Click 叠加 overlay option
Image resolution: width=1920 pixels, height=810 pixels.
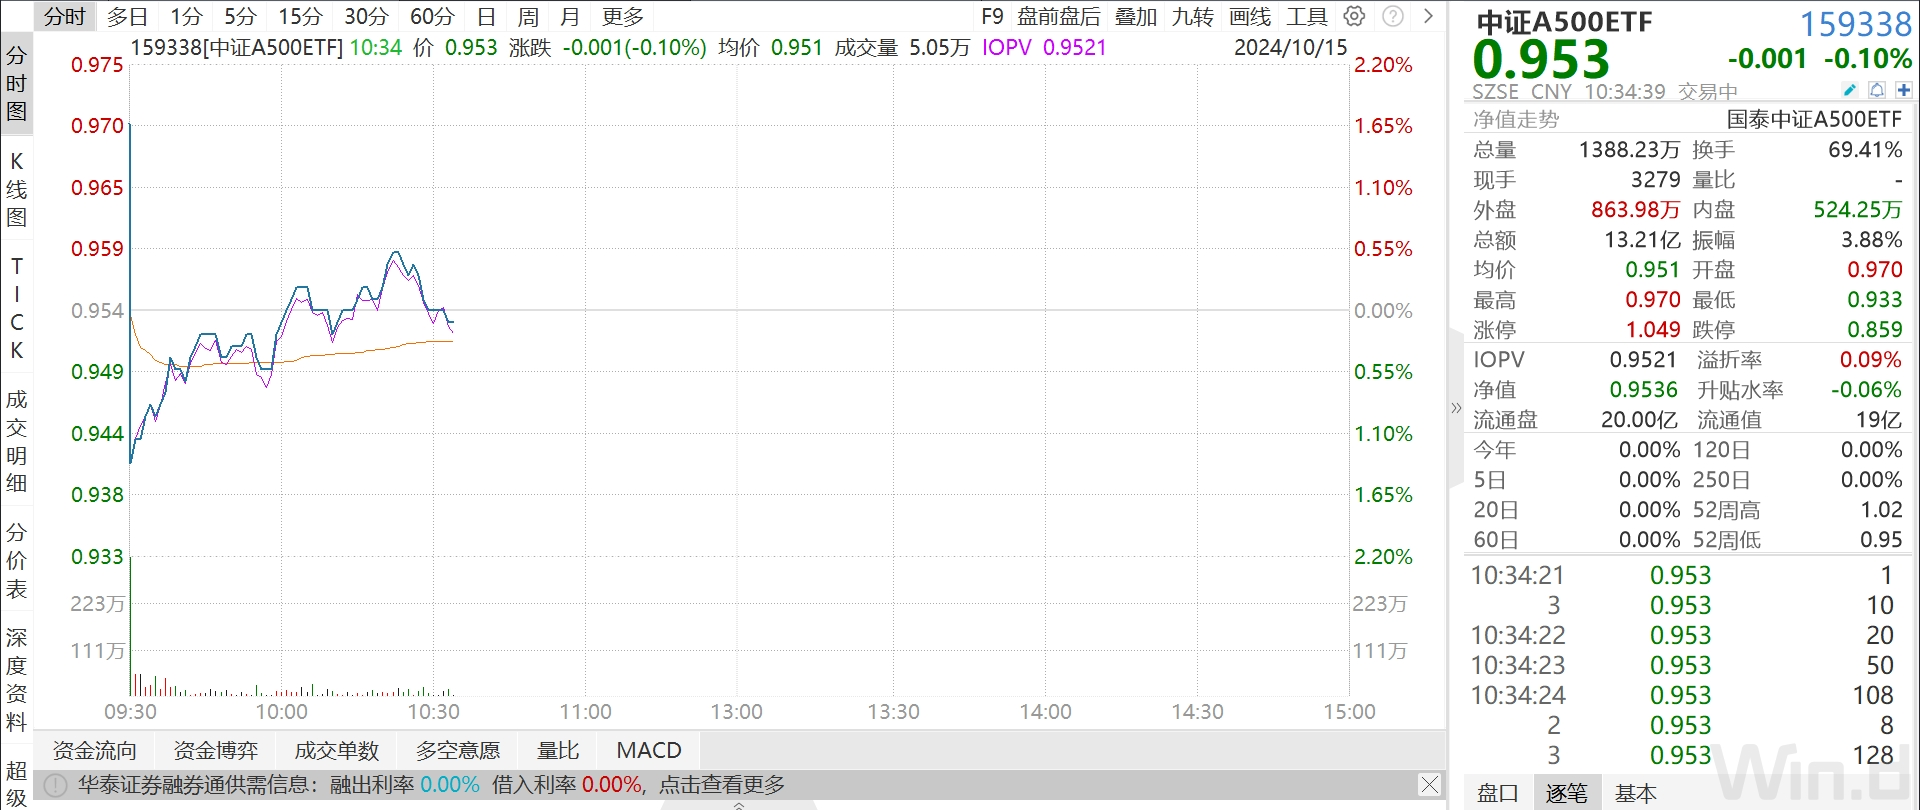pyautogui.click(x=1136, y=16)
